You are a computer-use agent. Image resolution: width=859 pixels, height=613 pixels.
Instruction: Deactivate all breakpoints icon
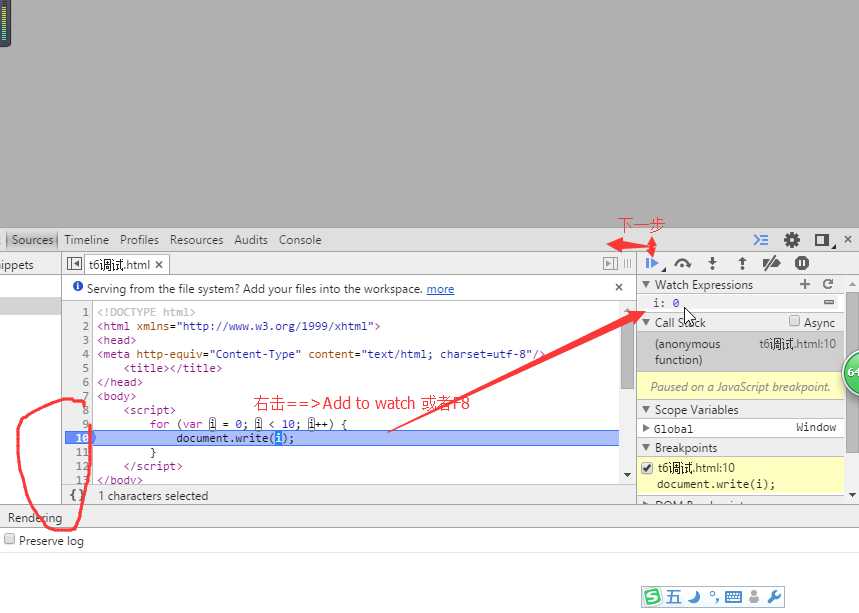(771, 263)
